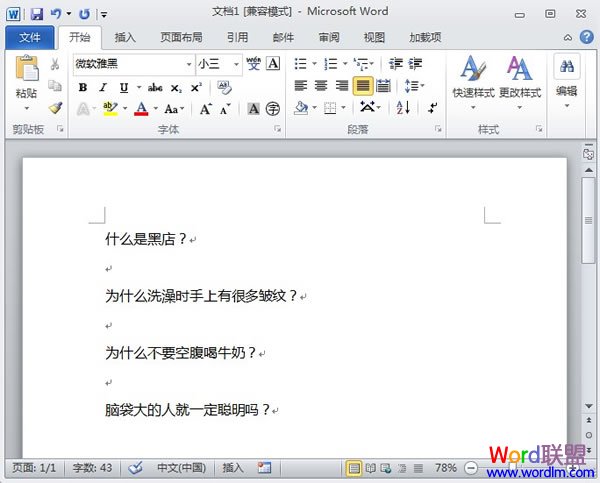The height and width of the screenshot is (483, 600).
Task: Center the paragraph text
Action: pos(321,86)
